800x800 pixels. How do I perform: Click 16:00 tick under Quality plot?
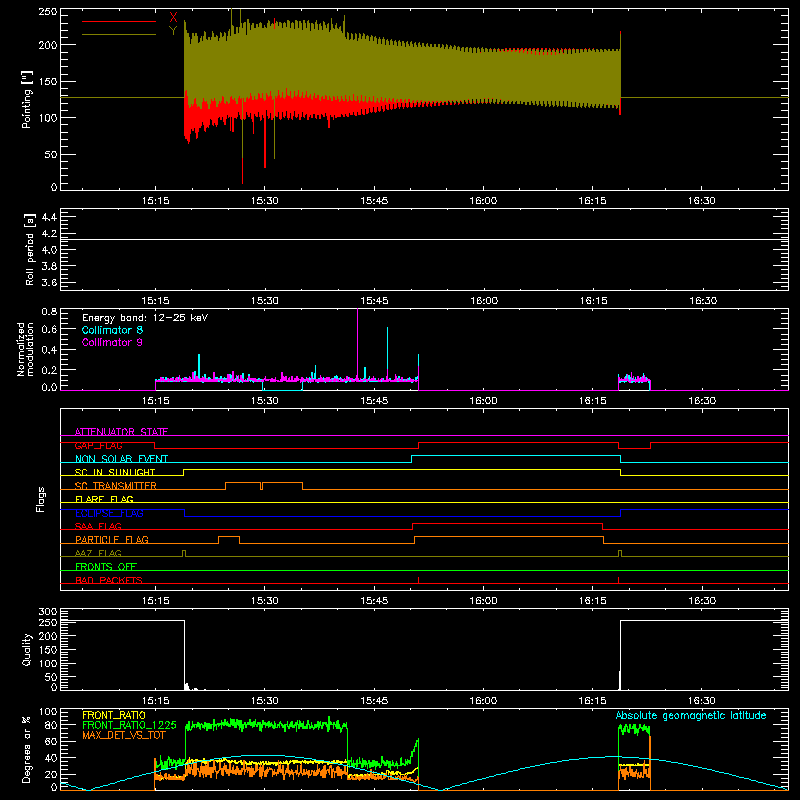click(483, 701)
